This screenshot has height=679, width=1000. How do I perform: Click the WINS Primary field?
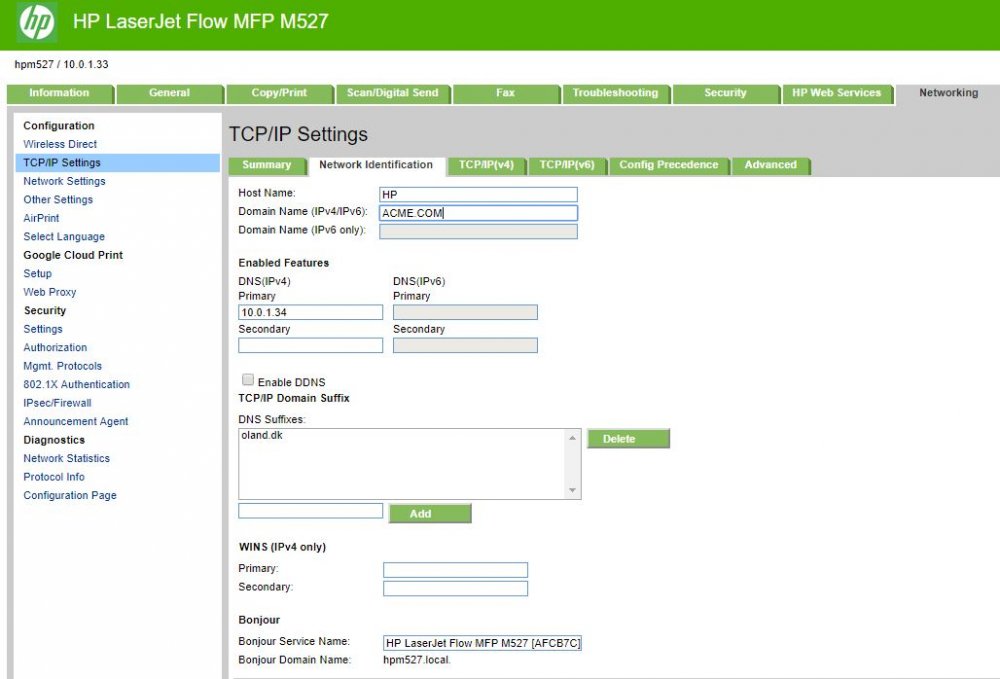click(455, 570)
